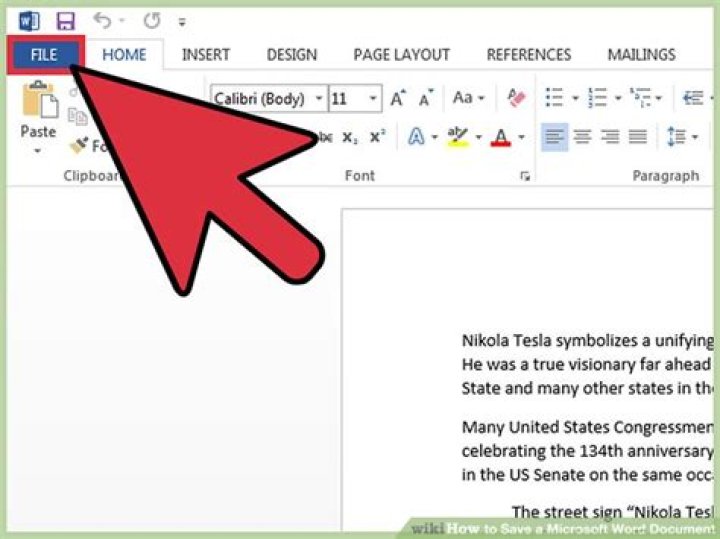
Task: Toggle Center text alignment
Action: click(582, 137)
